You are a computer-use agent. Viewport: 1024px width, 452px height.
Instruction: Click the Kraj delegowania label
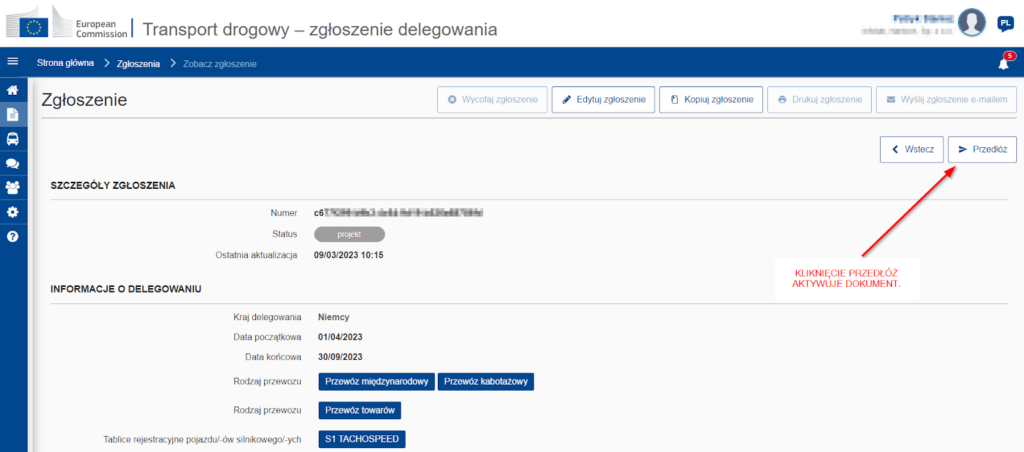267,317
